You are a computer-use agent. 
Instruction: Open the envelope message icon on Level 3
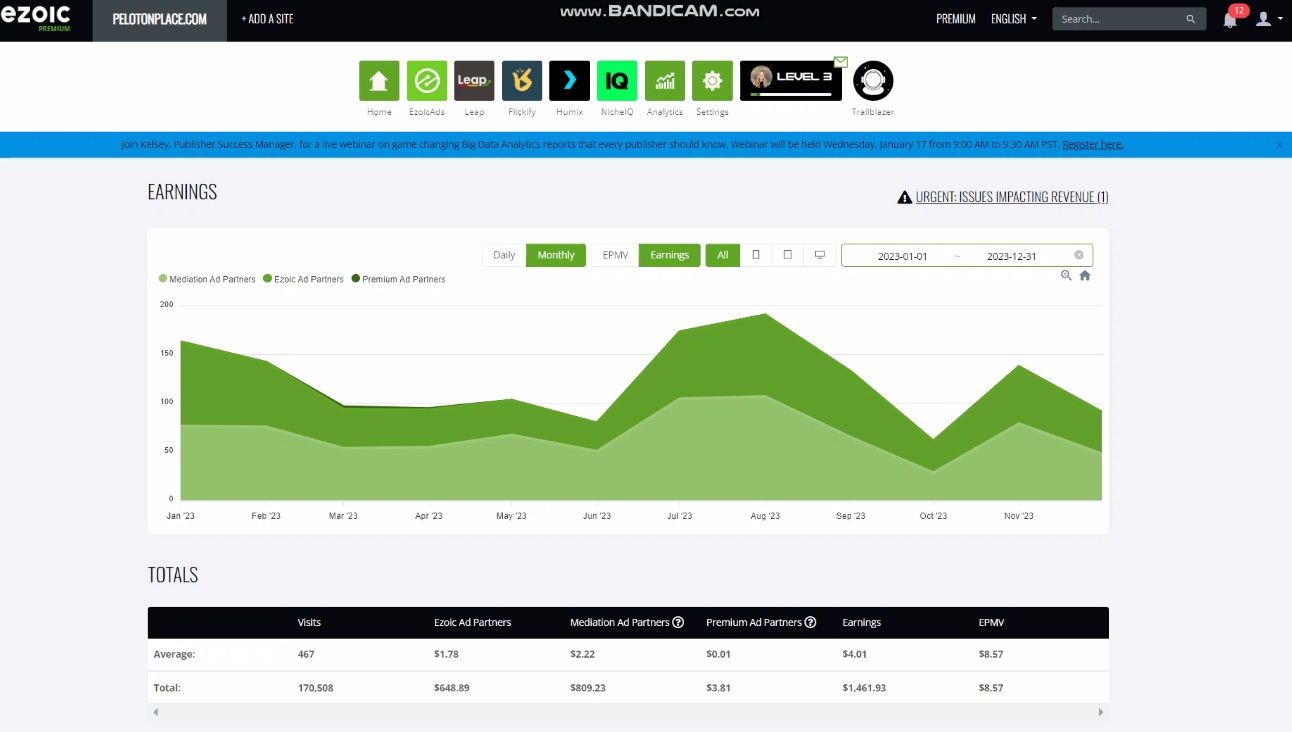click(x=841, y=62)
